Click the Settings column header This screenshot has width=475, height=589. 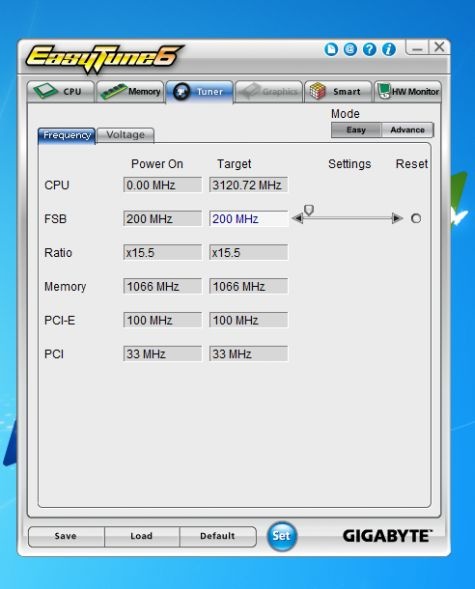point(350,164)
